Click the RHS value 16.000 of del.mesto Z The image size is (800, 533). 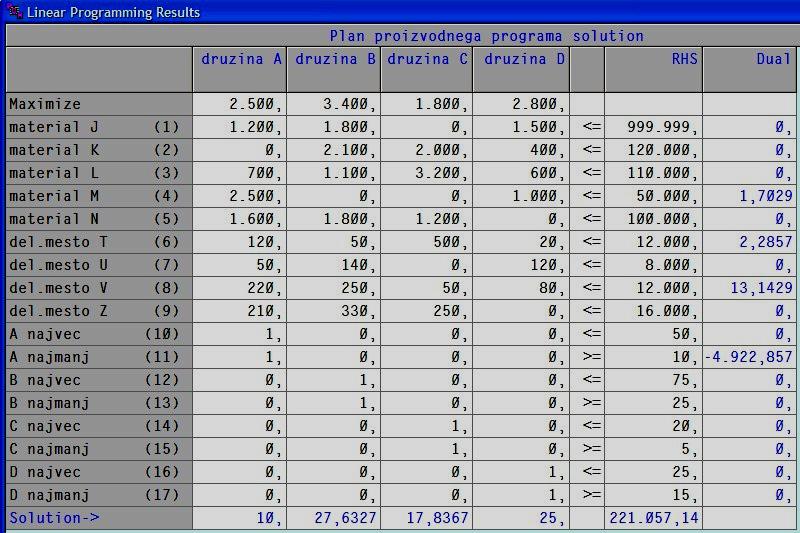point(654,311)
